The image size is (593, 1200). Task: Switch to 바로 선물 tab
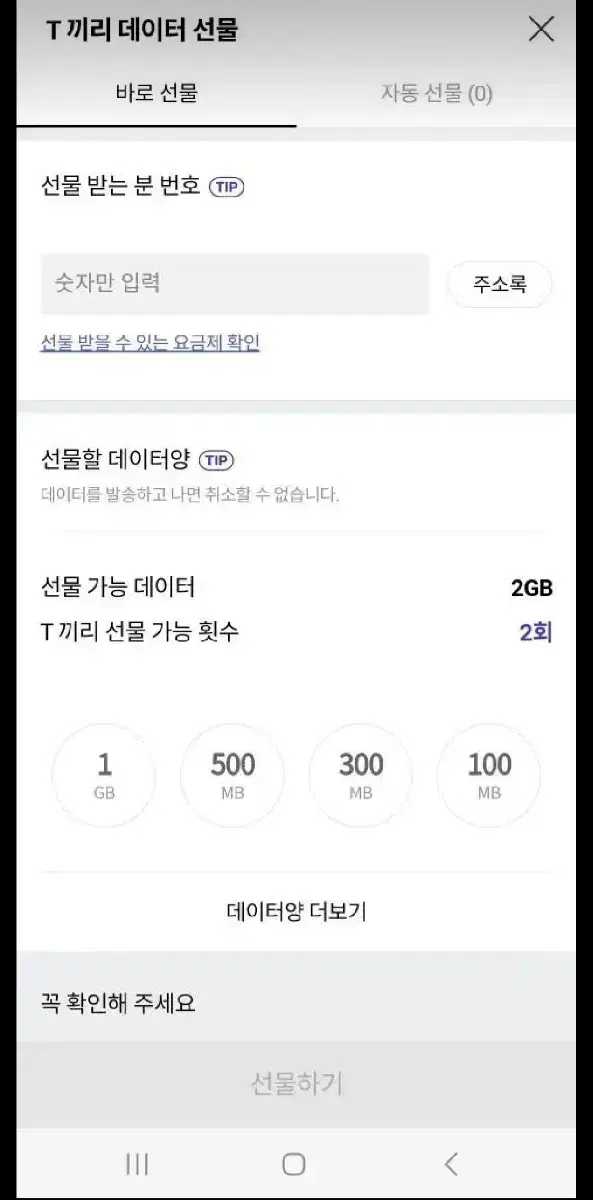click(157, 94)
